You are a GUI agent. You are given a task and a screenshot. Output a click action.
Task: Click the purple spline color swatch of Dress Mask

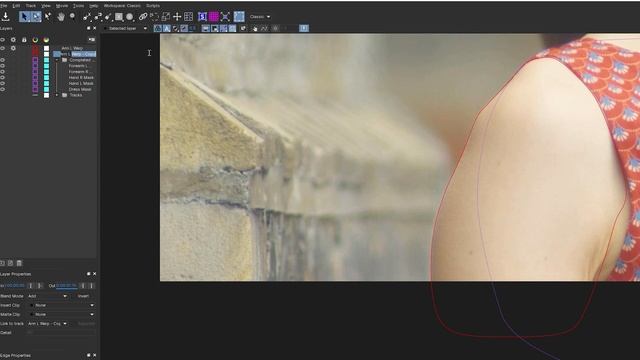(x=35, y=89)
